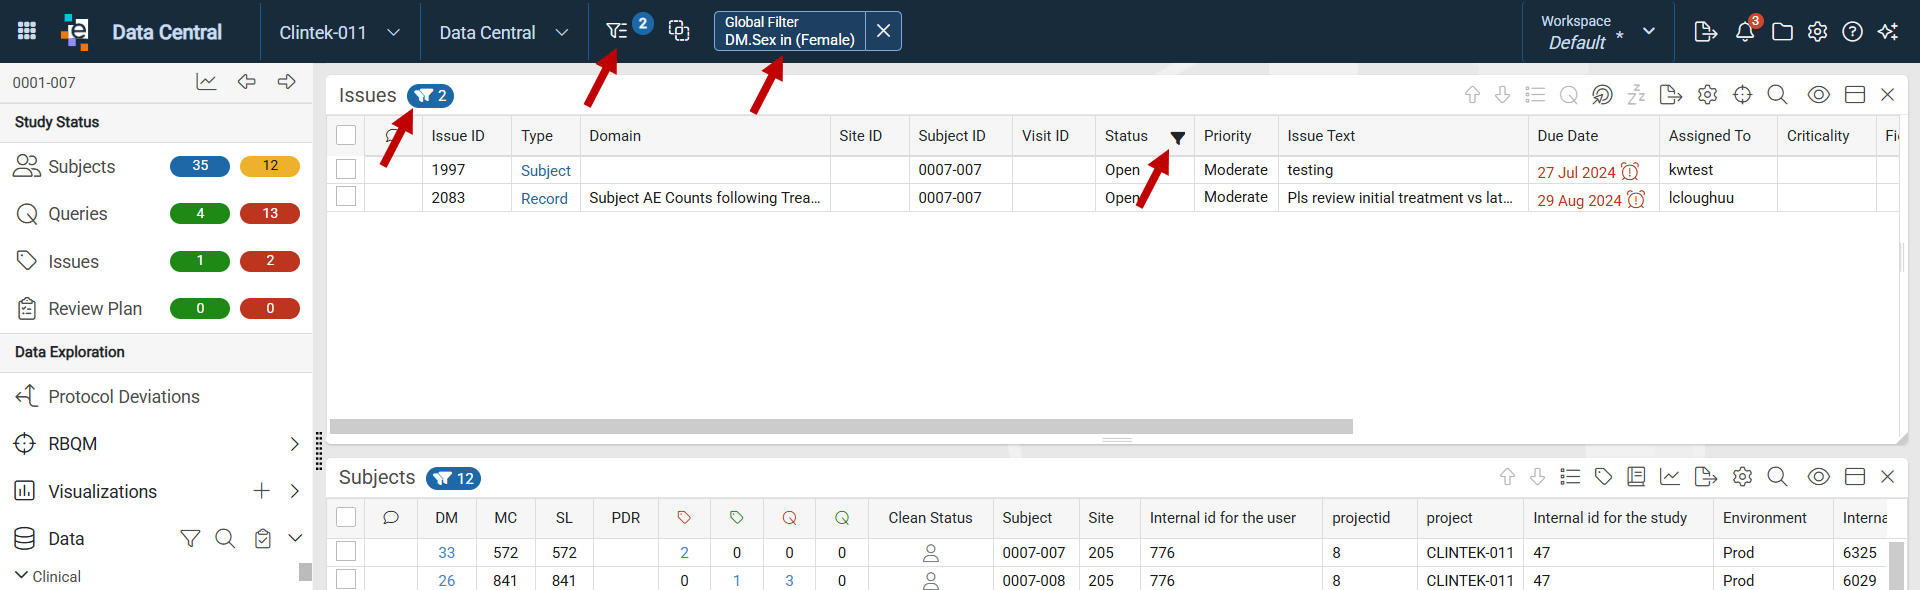The width and height of the screenshot is (1920, 590).
Task: Check the box for subject 0007-007 row
Action: point(346,551)
